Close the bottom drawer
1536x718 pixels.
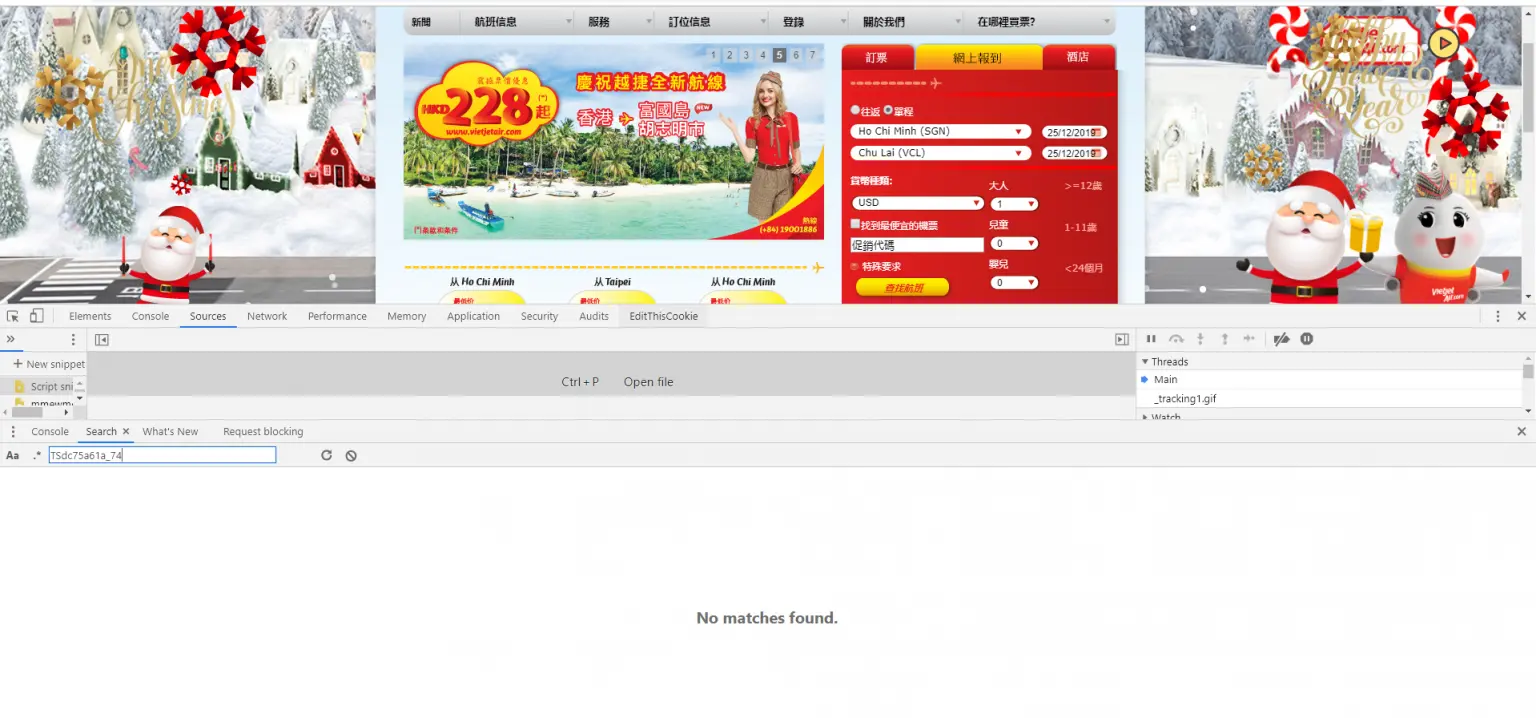point(1522,432)
